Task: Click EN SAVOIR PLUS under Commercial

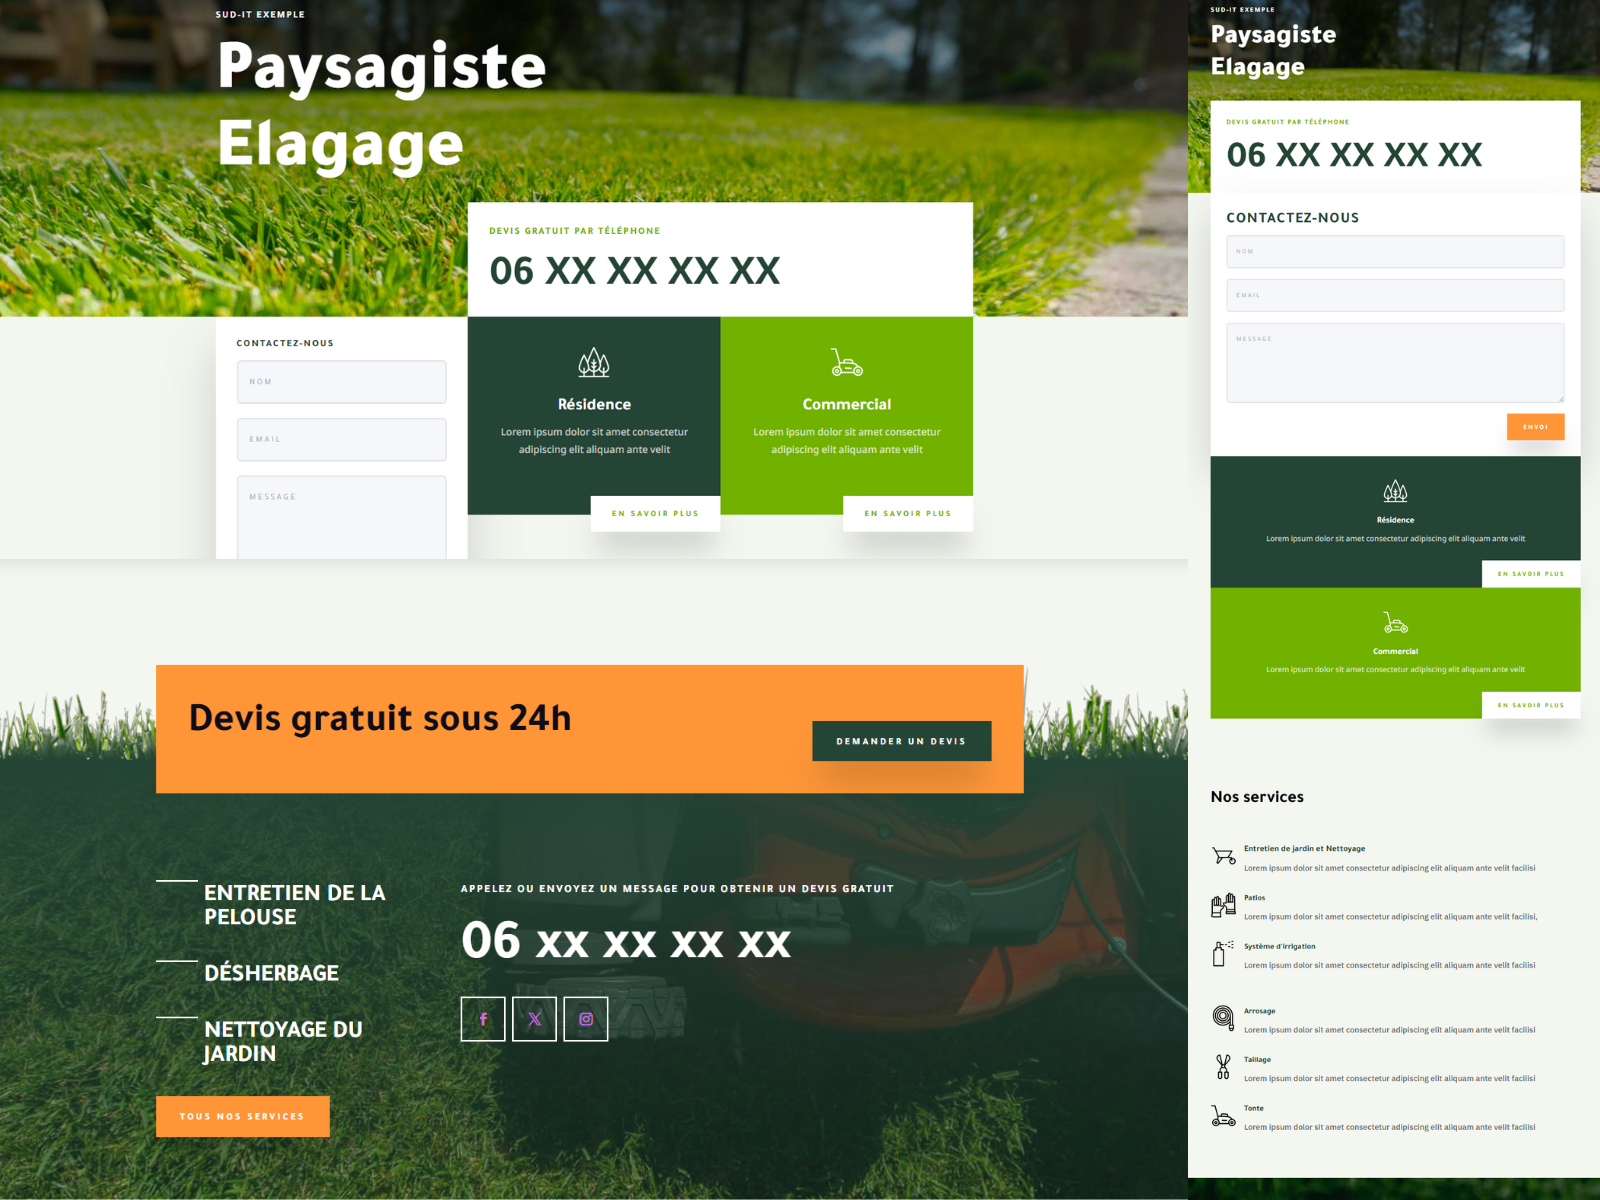Action: pos(907,513)
